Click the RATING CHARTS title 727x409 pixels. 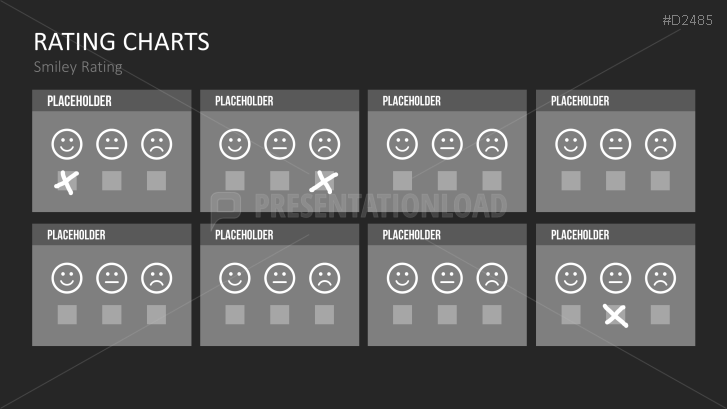121,42
